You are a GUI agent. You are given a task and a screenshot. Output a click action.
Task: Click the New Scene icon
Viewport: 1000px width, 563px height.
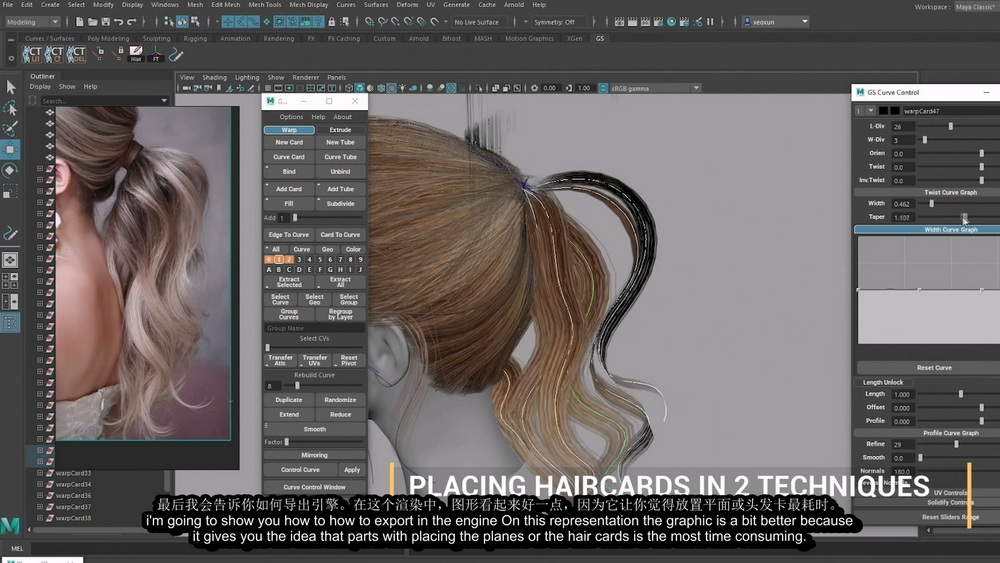coord(80,22)
